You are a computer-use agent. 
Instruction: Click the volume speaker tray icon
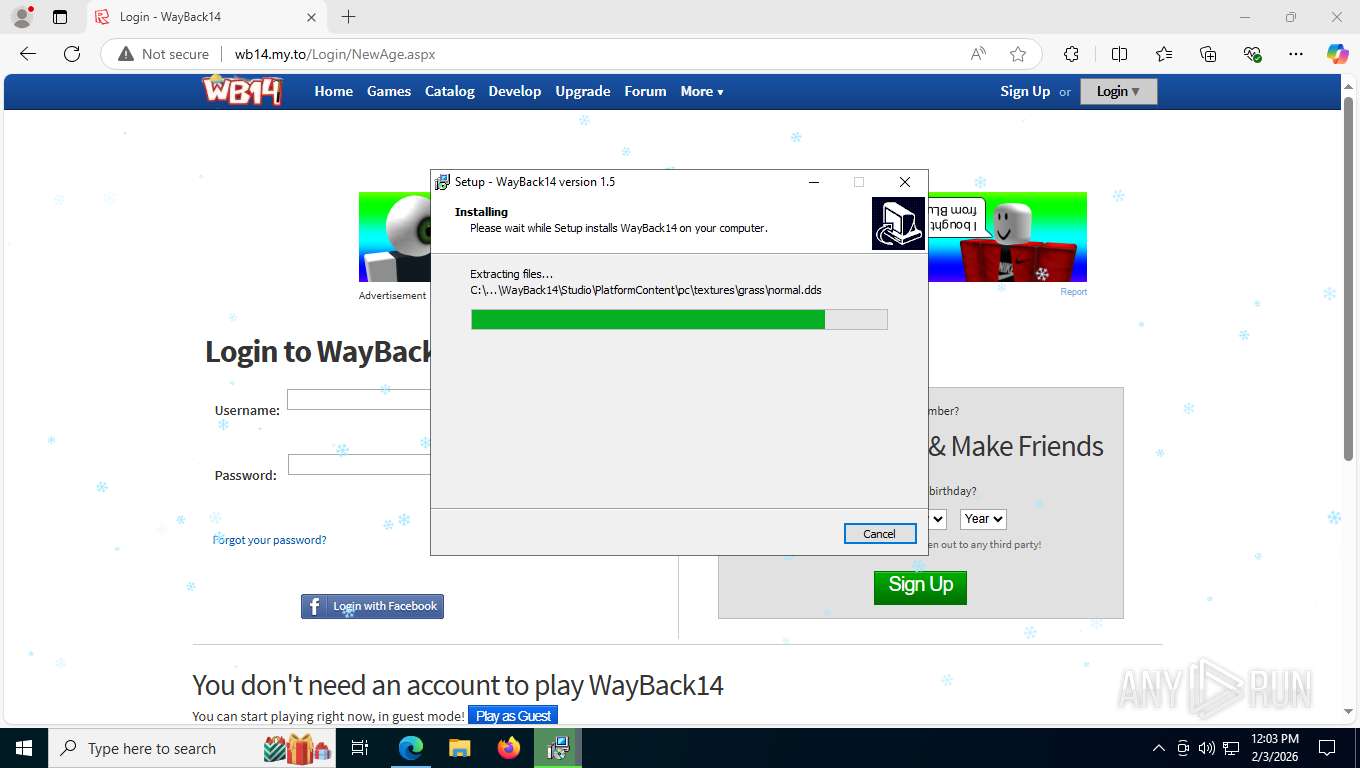pos(1206,748)
